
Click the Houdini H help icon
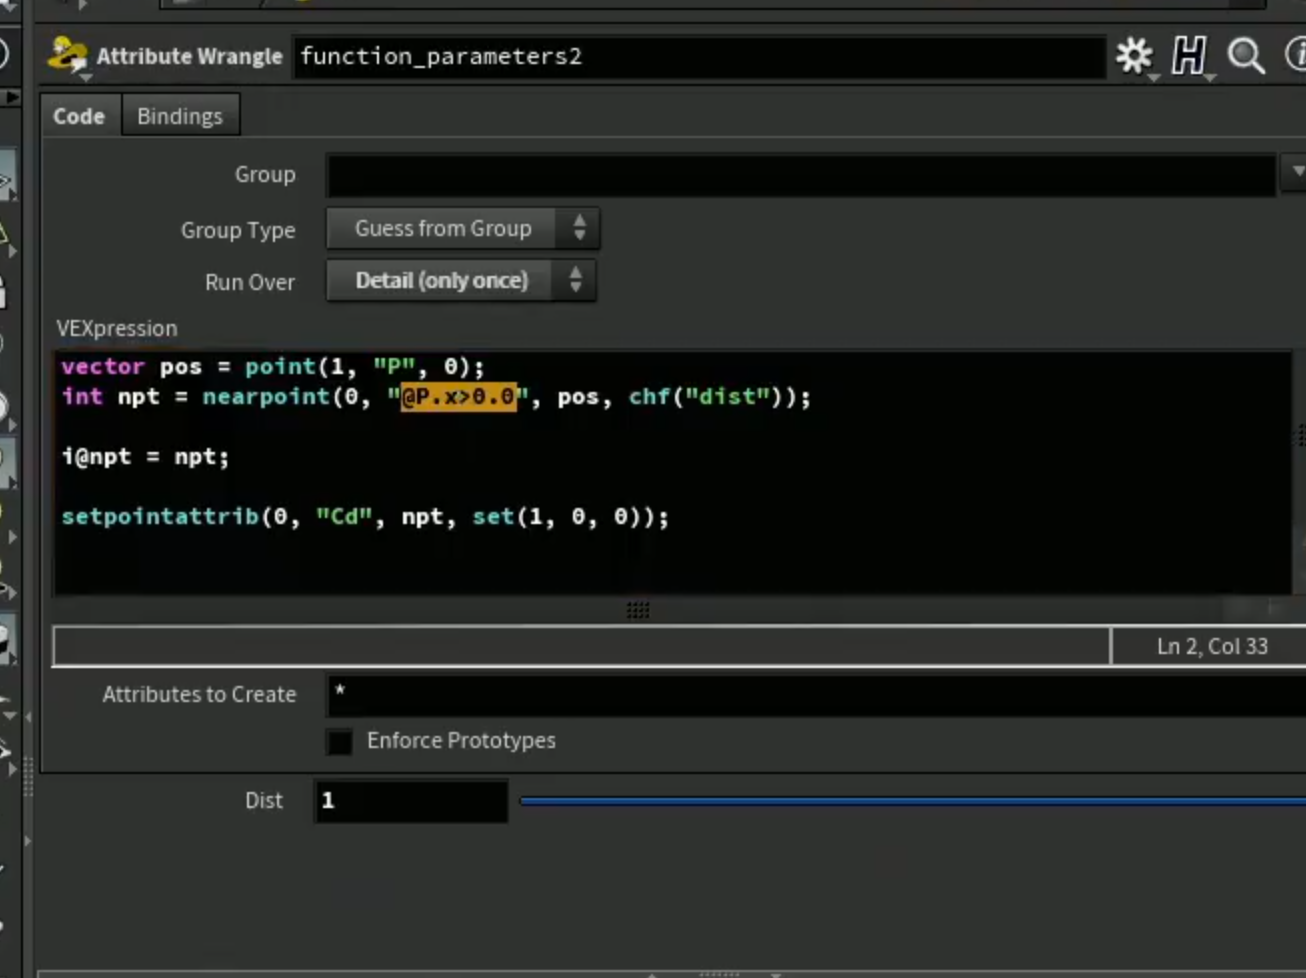coord(1189,56)
